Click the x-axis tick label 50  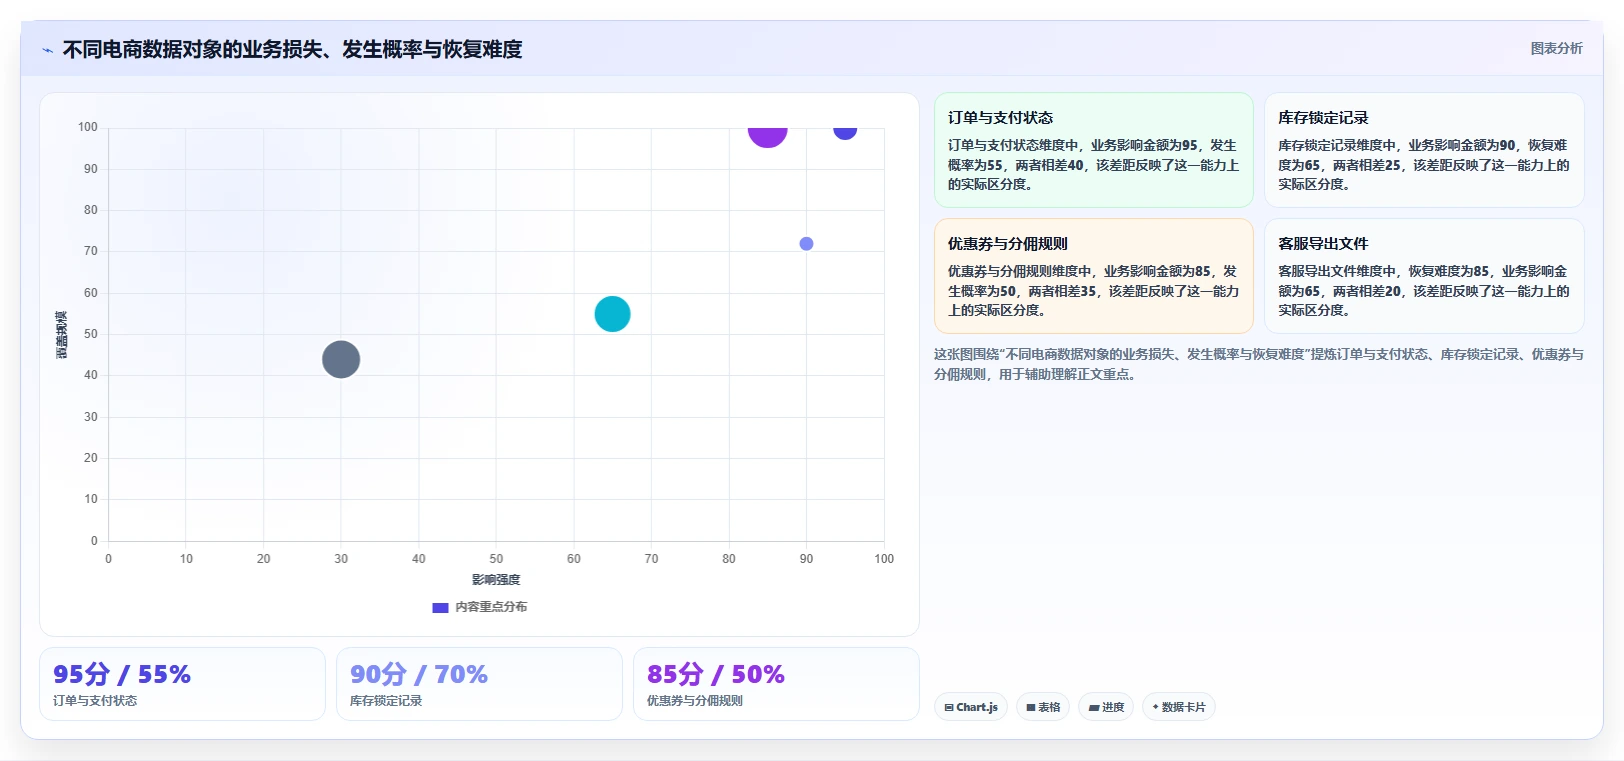[496, 559]
